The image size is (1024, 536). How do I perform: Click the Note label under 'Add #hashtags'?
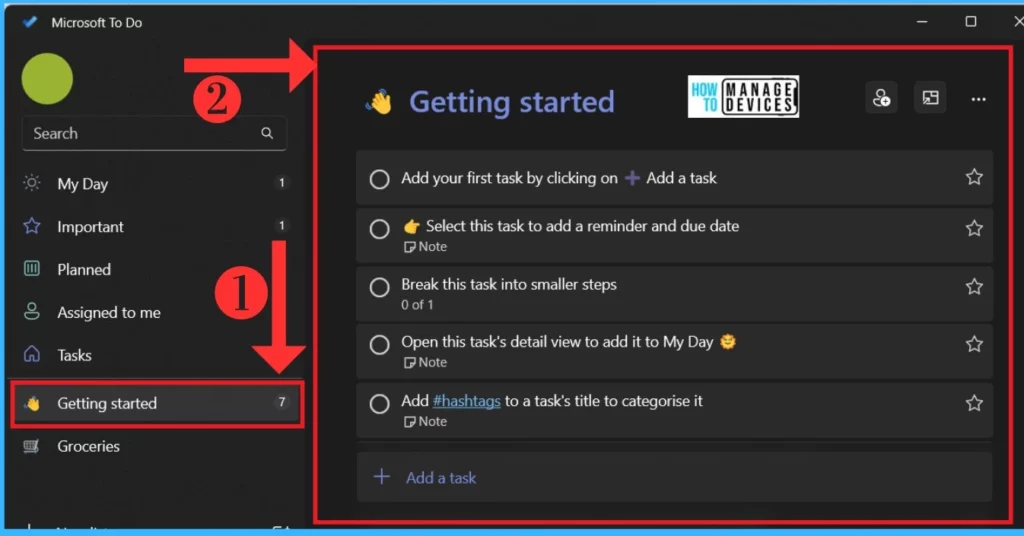[x=425, y=421]
